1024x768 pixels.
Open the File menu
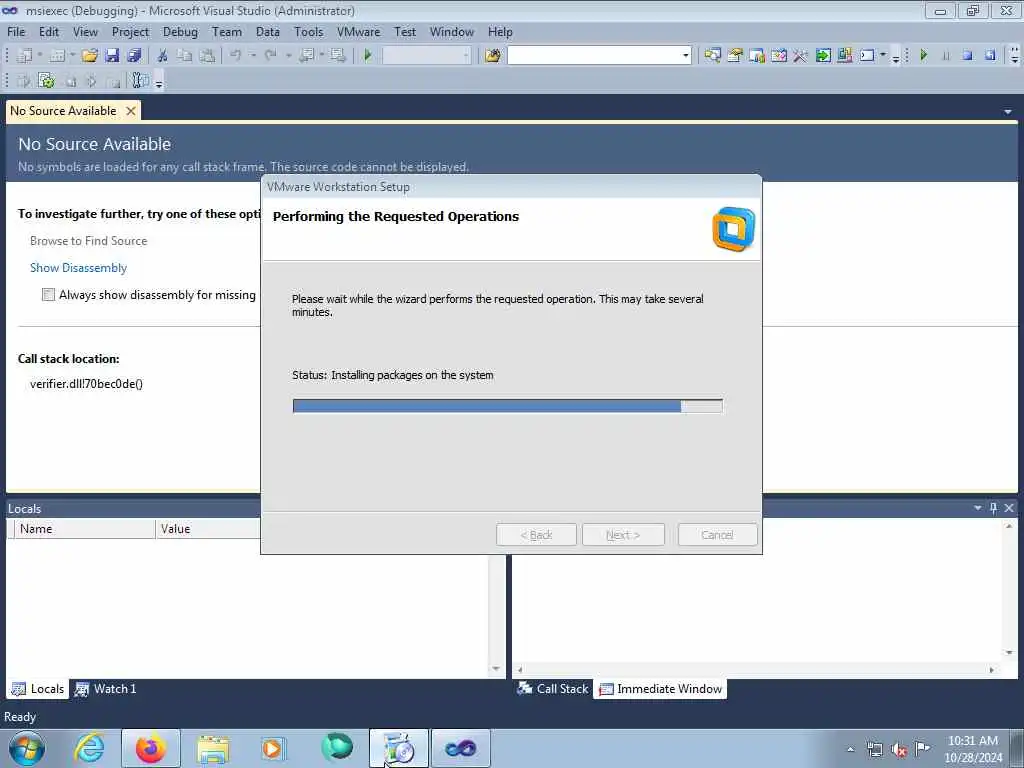click(x=16, y=32)
